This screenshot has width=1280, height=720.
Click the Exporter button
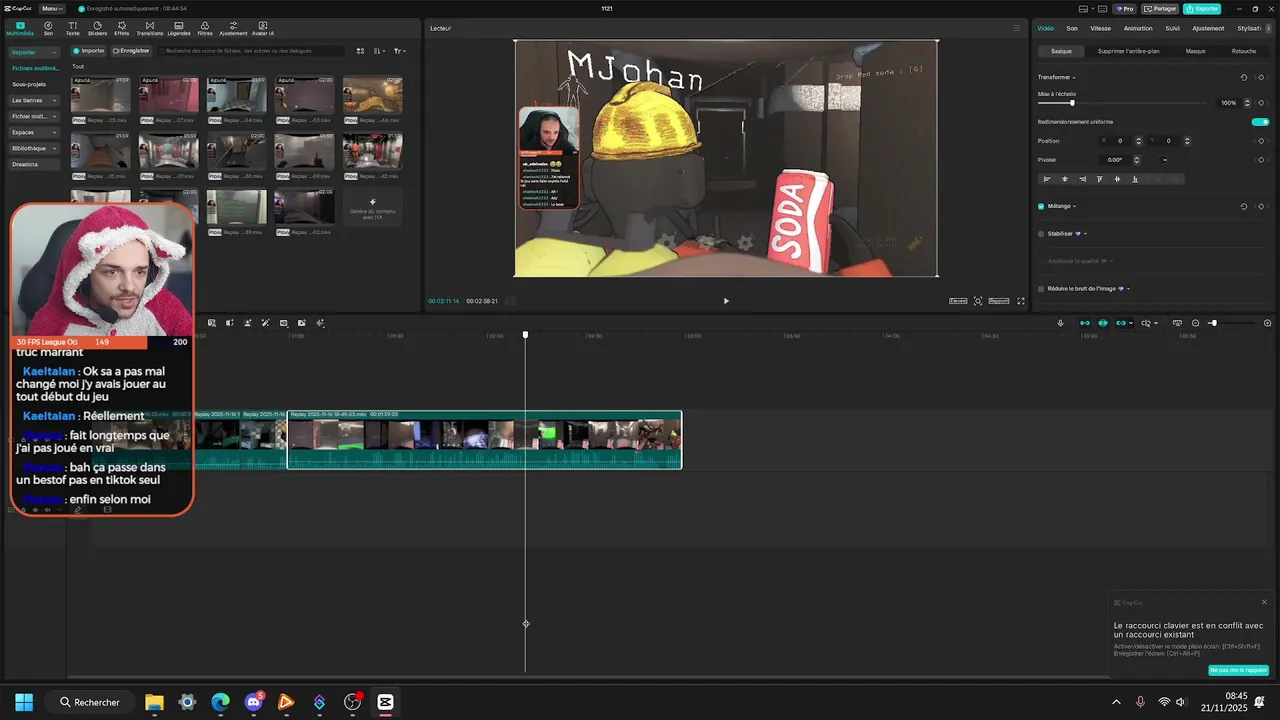pyautogui.click(x=1202, y=8)
